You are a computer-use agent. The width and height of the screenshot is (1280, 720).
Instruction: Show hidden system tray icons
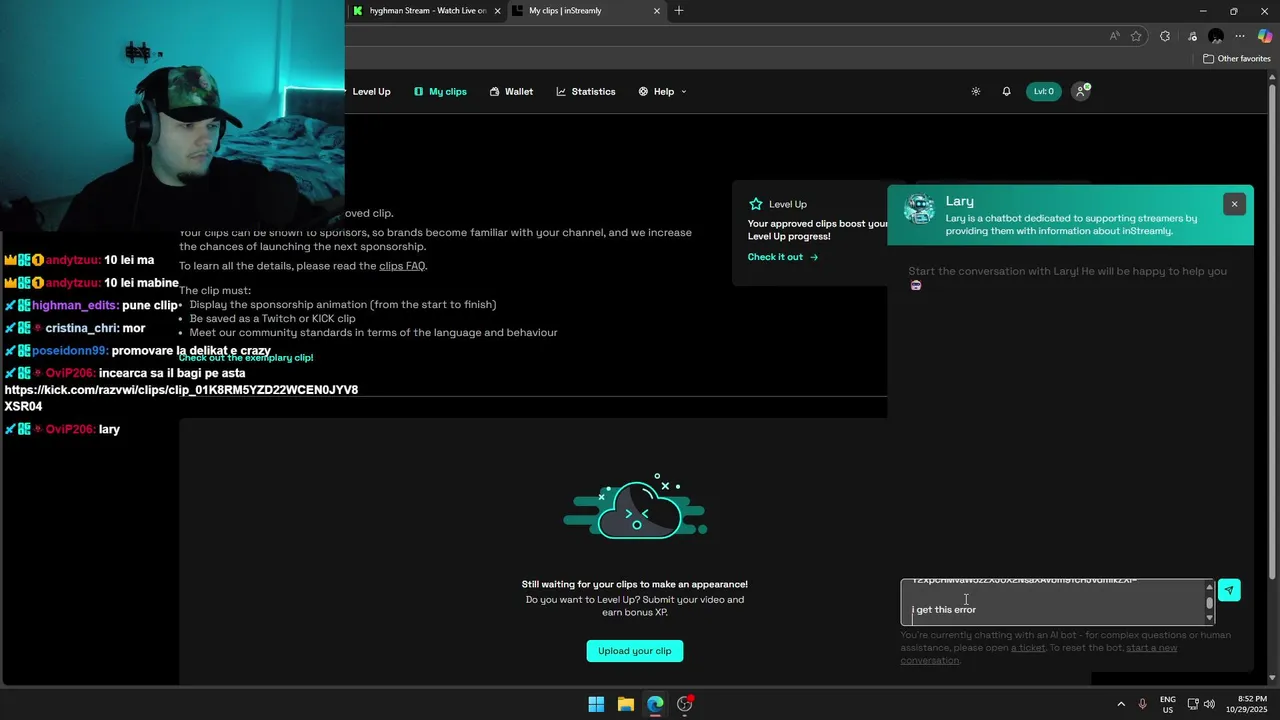coord(1121,704)
